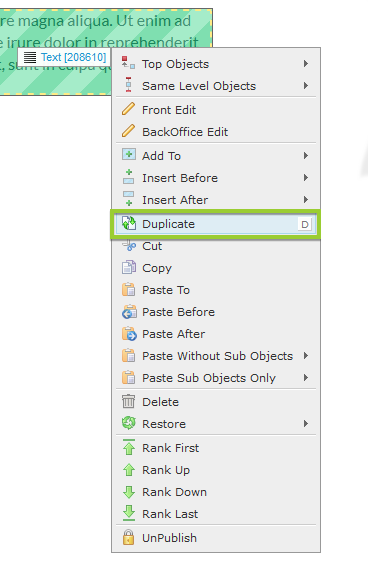Click the padlock UnPublish icon
This screenshot has height=581, width=368.
pos(129,538)
